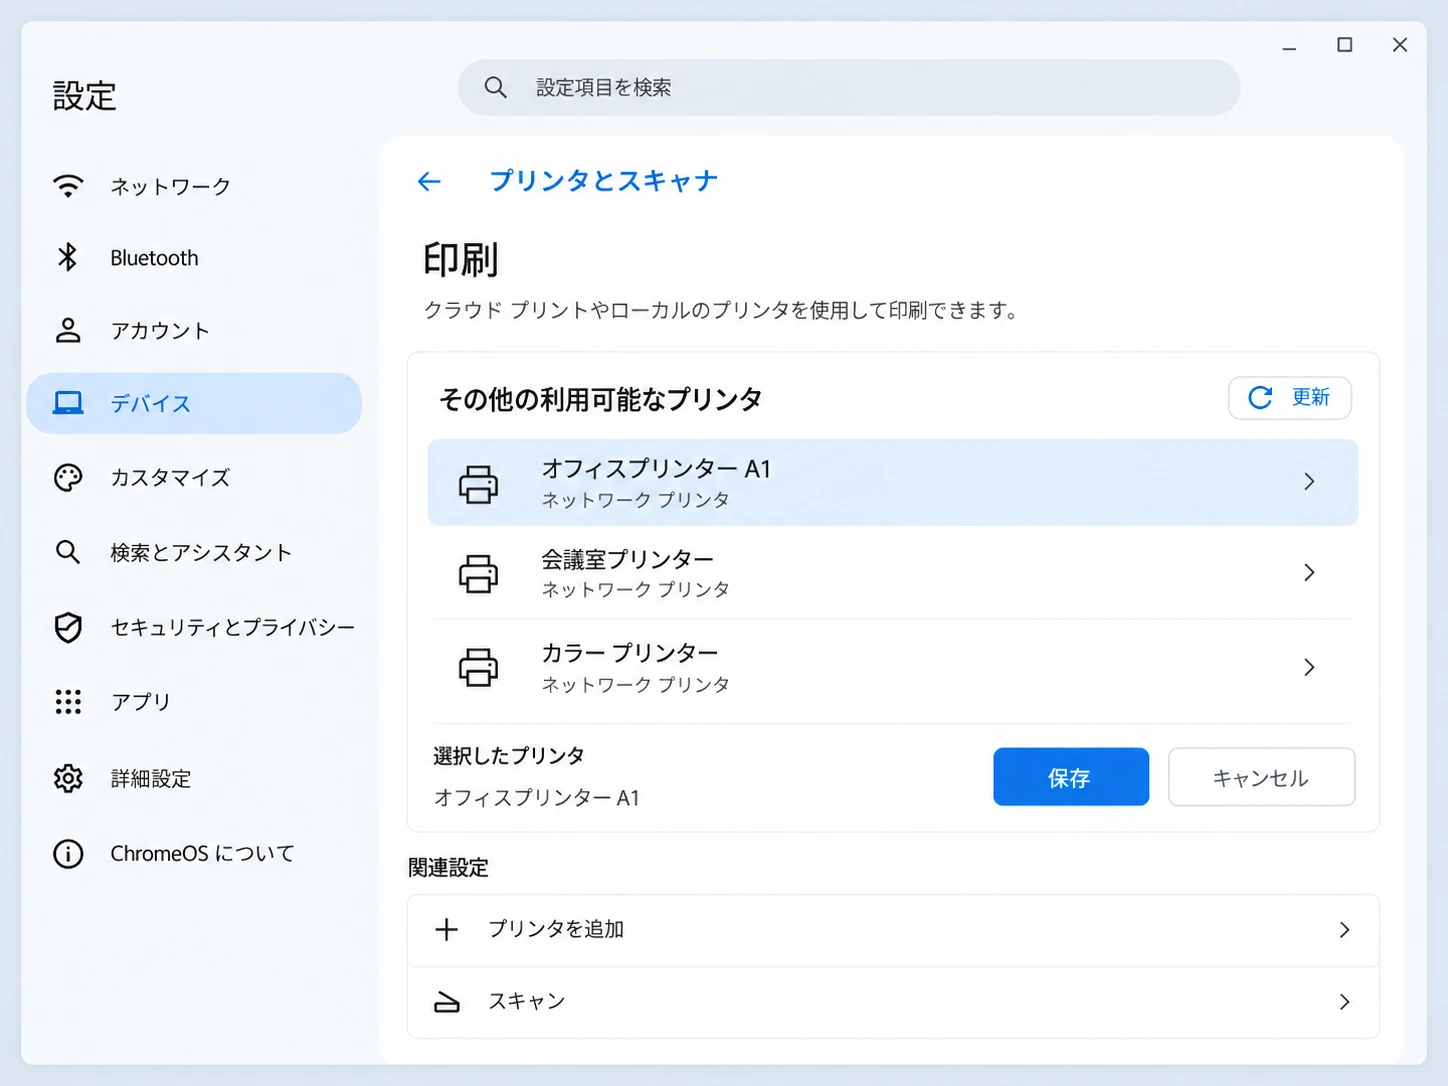The width and height of the screenshot is (1448, 1086).
Task: Open the Bluetooth settings section
Action: tap(194, 258)
